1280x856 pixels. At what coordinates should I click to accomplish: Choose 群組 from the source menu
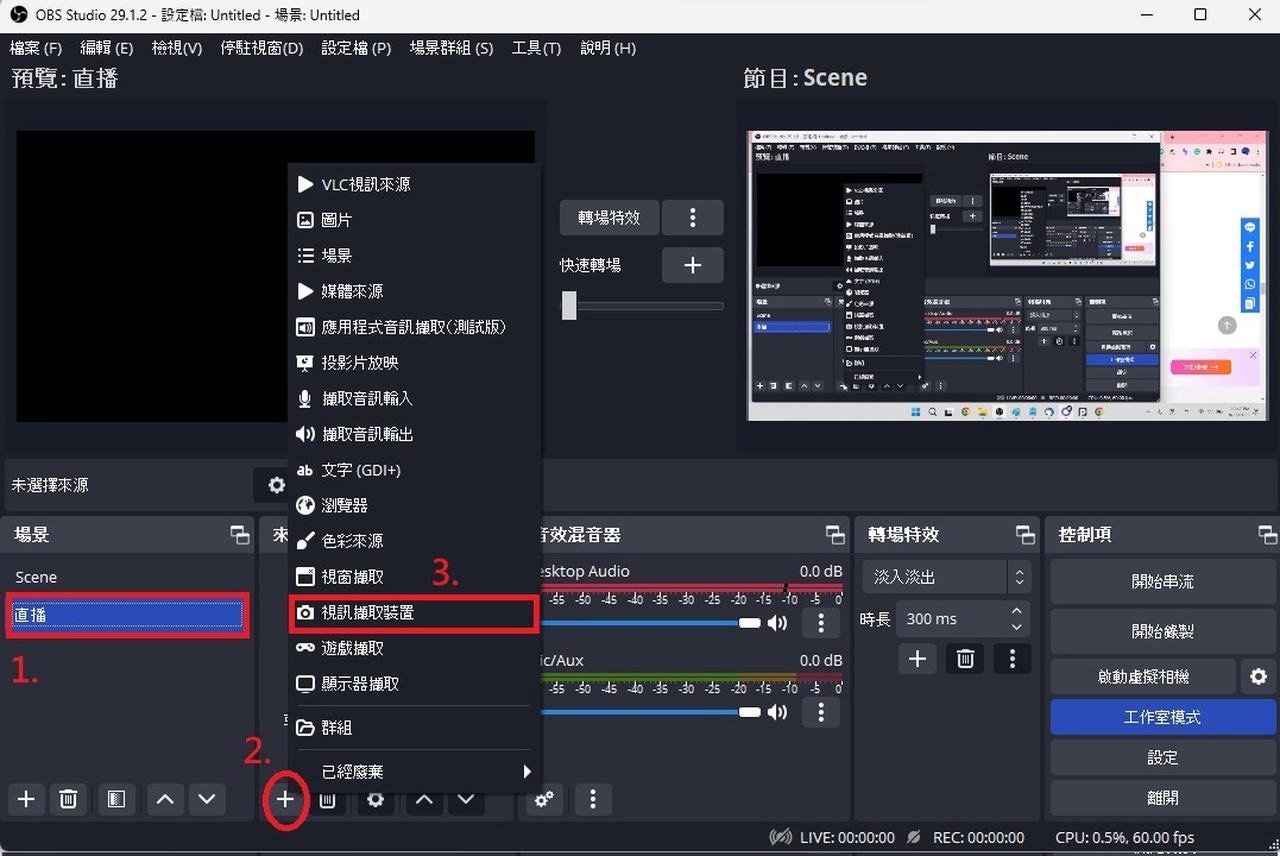pos(415,727)
